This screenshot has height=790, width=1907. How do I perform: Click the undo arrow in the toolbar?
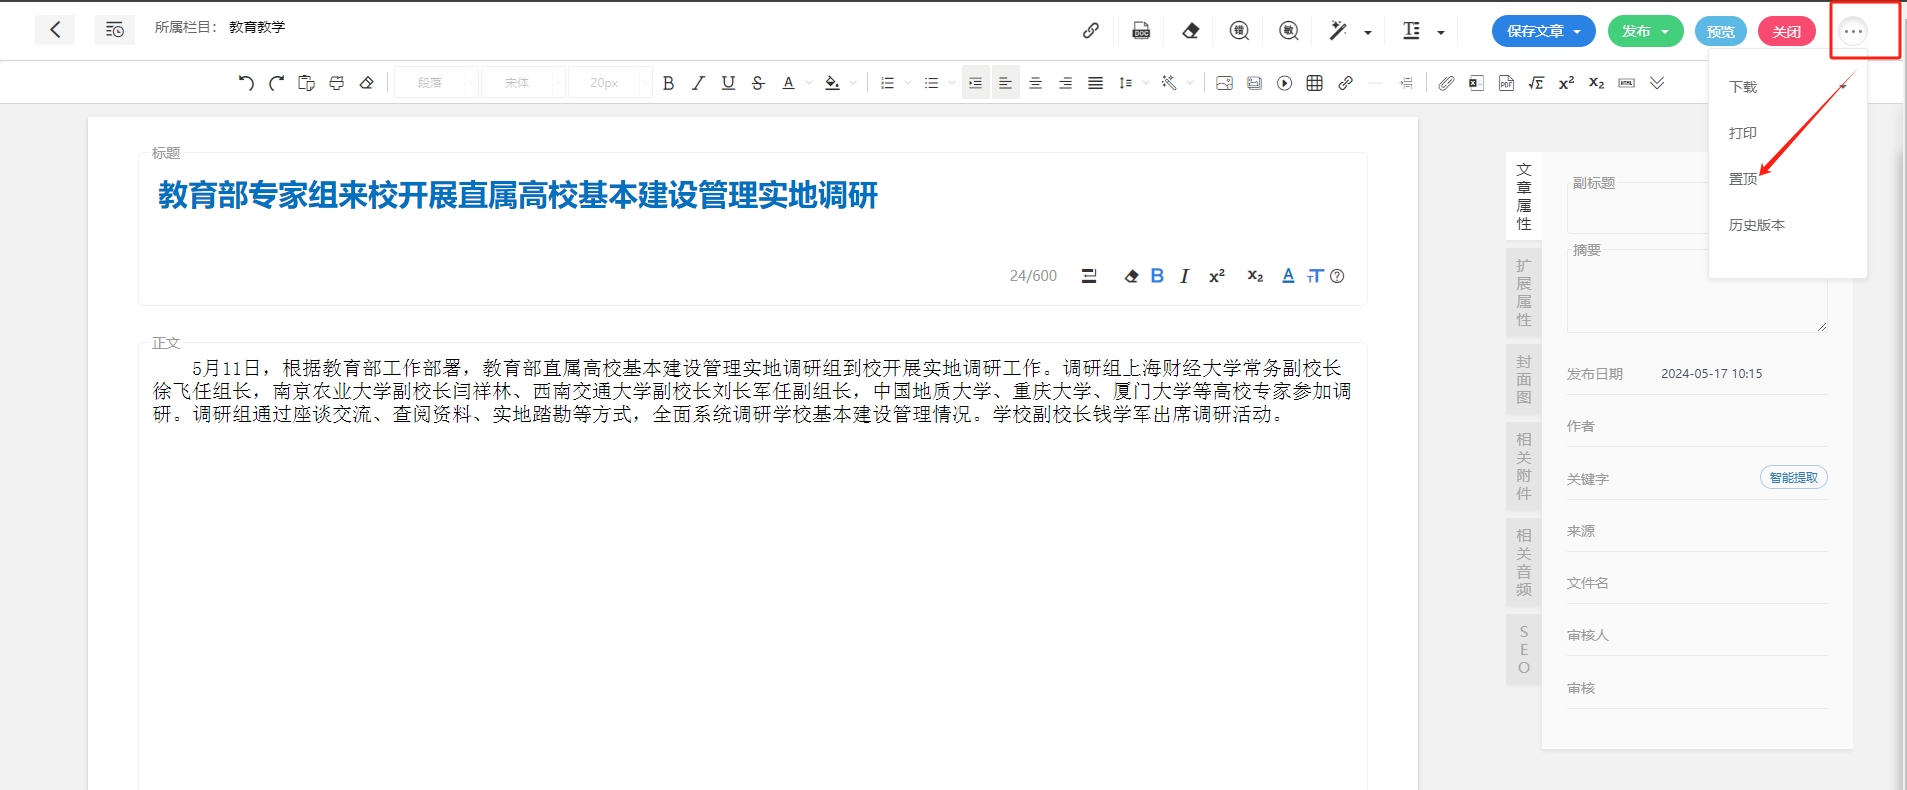tap(246, 83)
